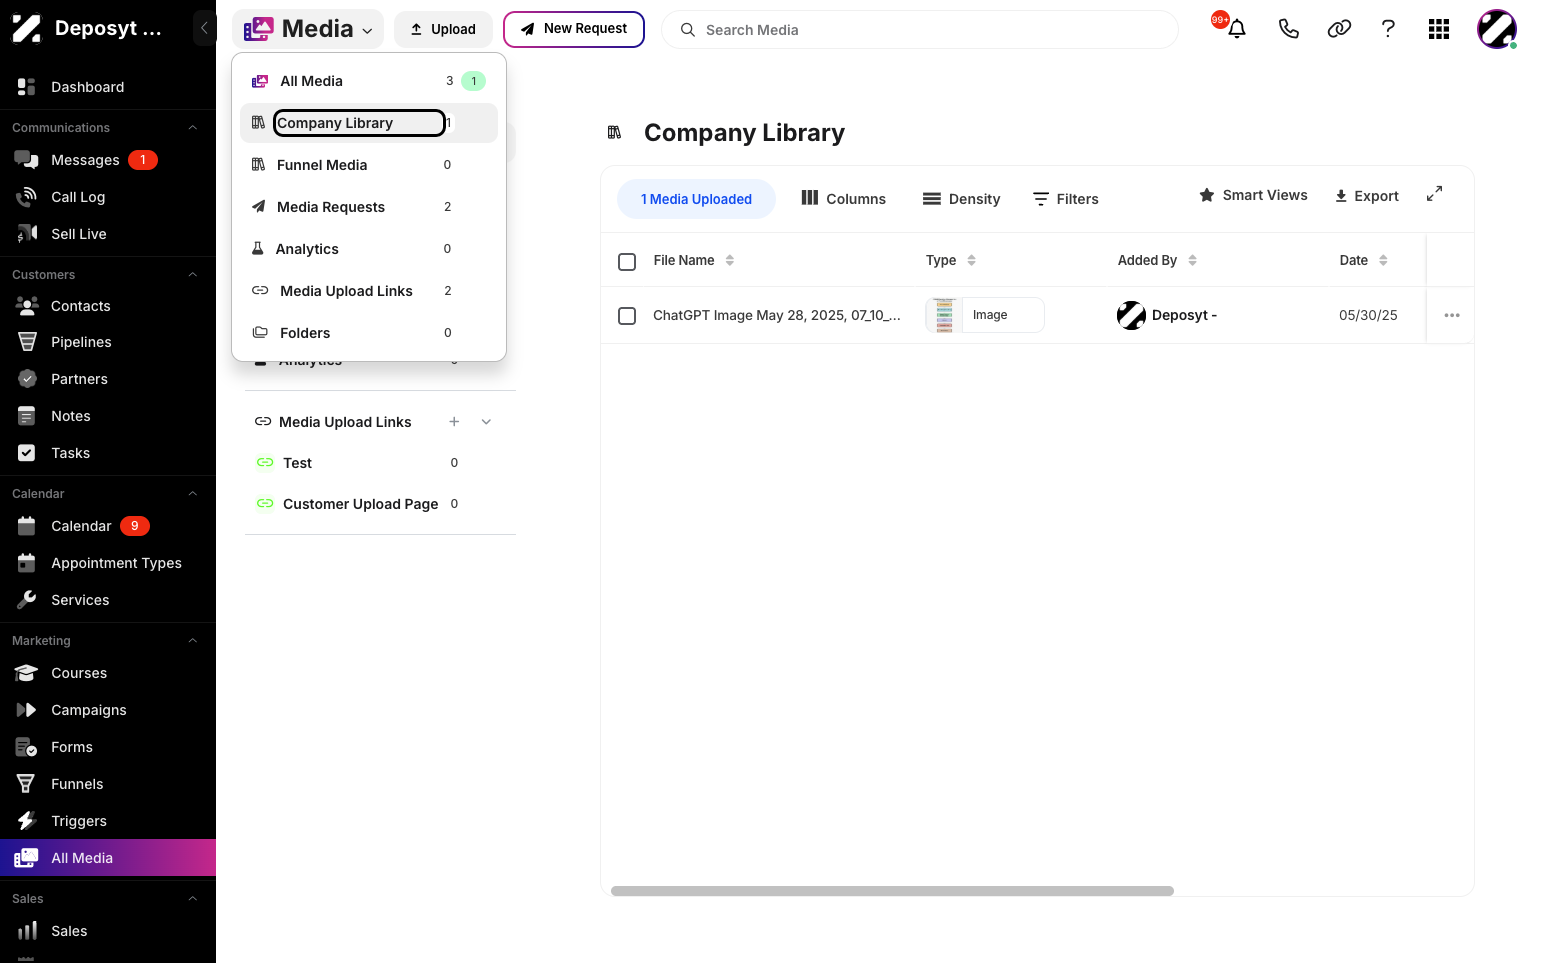Open the notifications bell icon

point(1237,29)
